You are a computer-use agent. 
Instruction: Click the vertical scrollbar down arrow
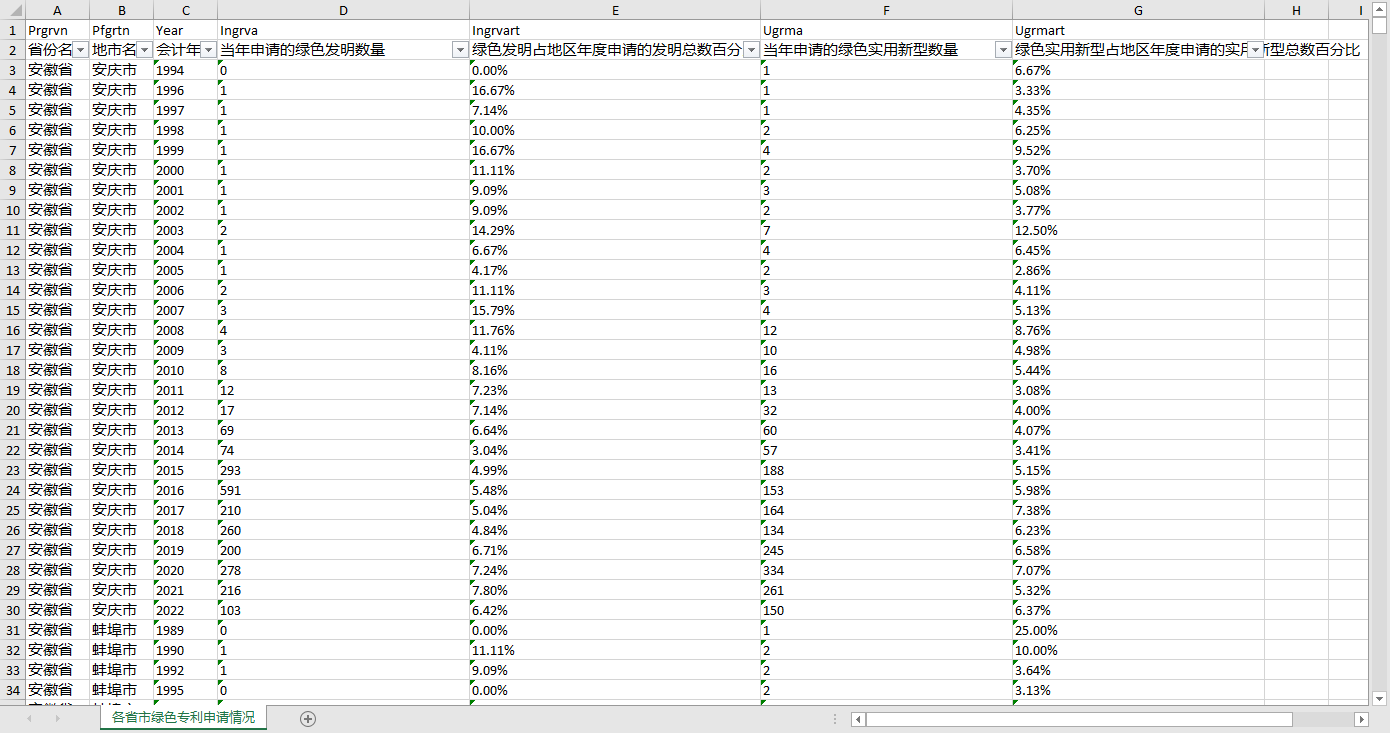(1379, 698)
